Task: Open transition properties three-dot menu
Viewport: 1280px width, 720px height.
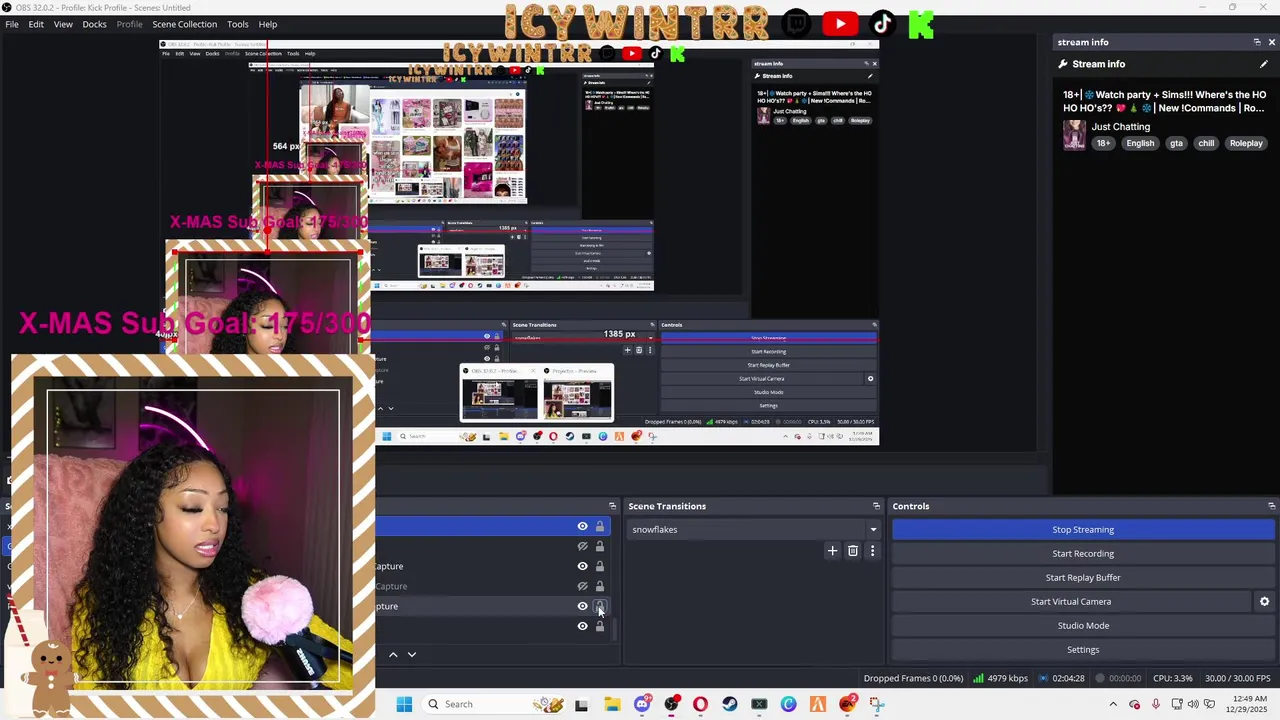Action: tap(872, 551)
